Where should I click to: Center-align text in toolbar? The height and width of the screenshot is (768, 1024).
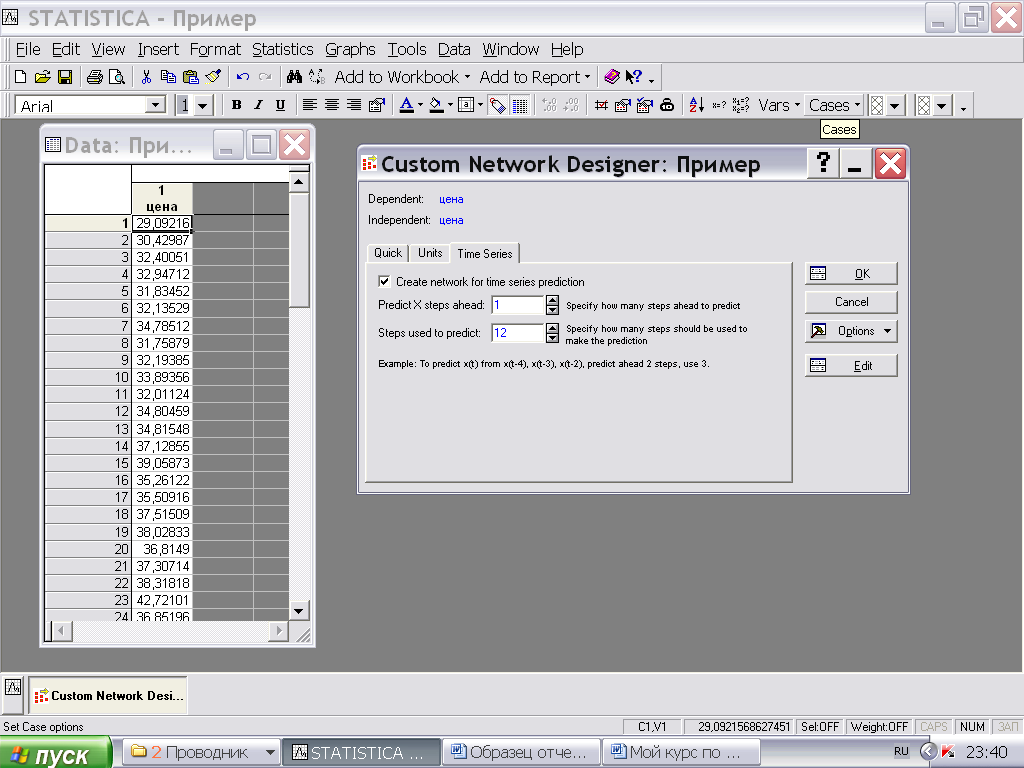(x=332, y=105)
